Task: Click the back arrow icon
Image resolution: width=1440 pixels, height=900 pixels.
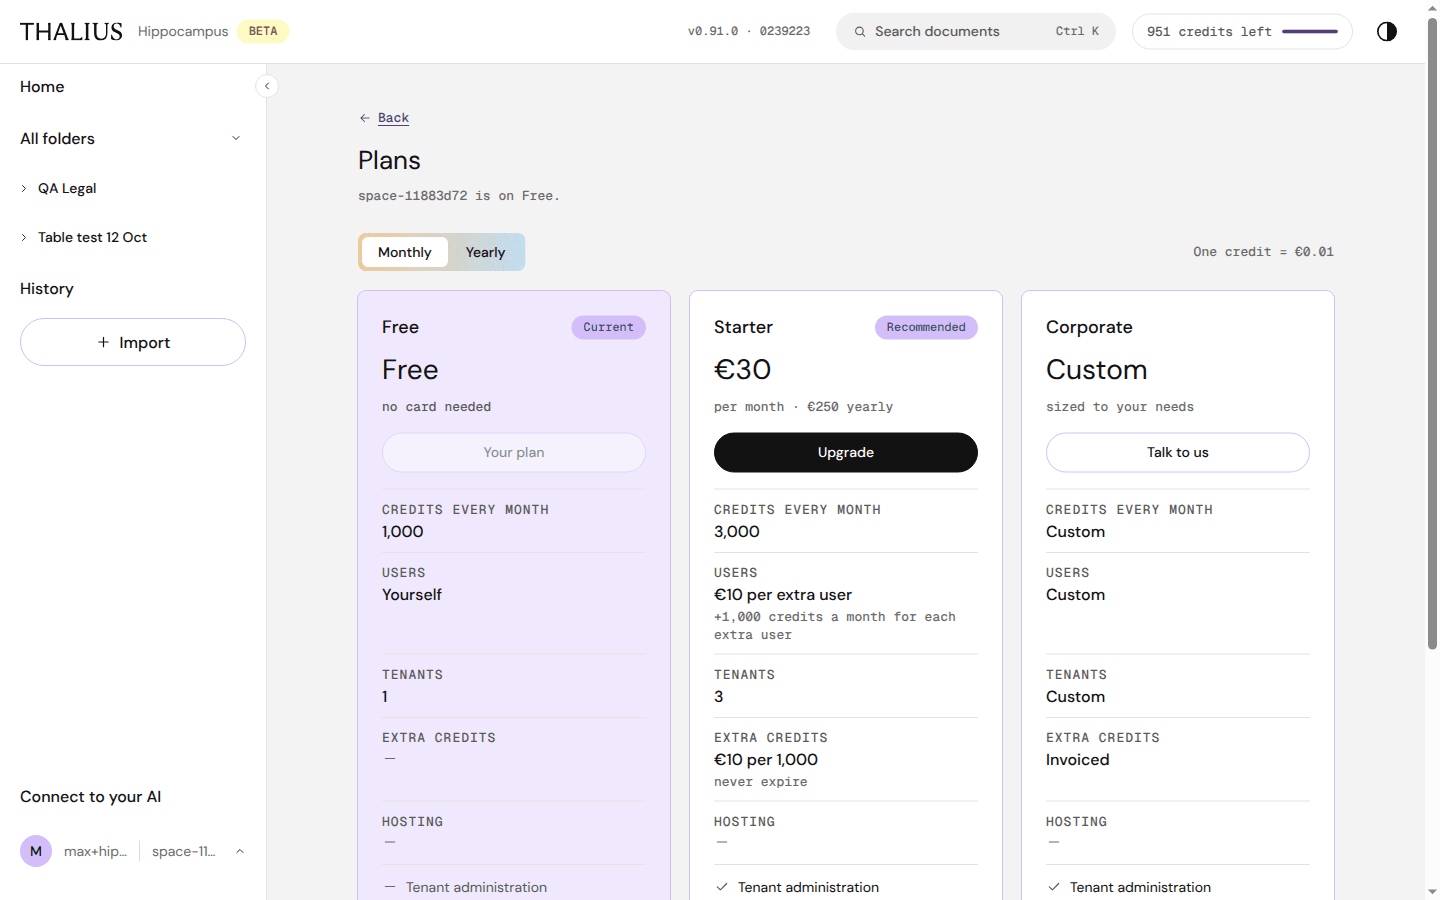Action: coord(365,118)
